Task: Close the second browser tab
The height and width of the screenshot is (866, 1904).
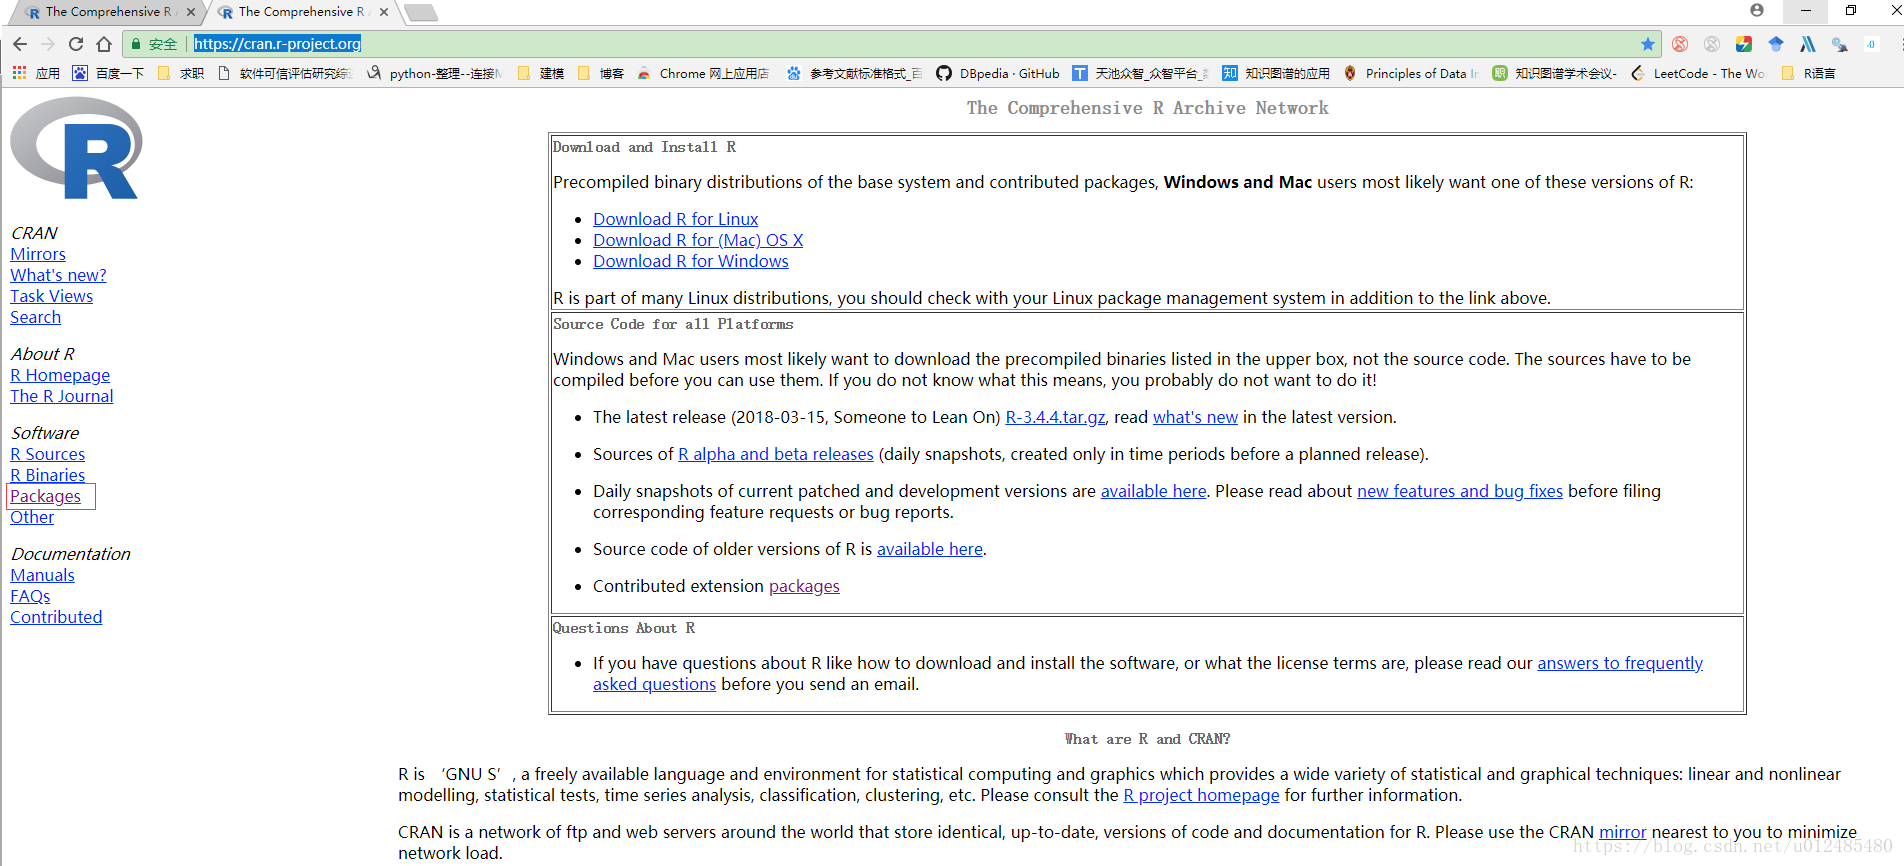Action: (384, 12)
